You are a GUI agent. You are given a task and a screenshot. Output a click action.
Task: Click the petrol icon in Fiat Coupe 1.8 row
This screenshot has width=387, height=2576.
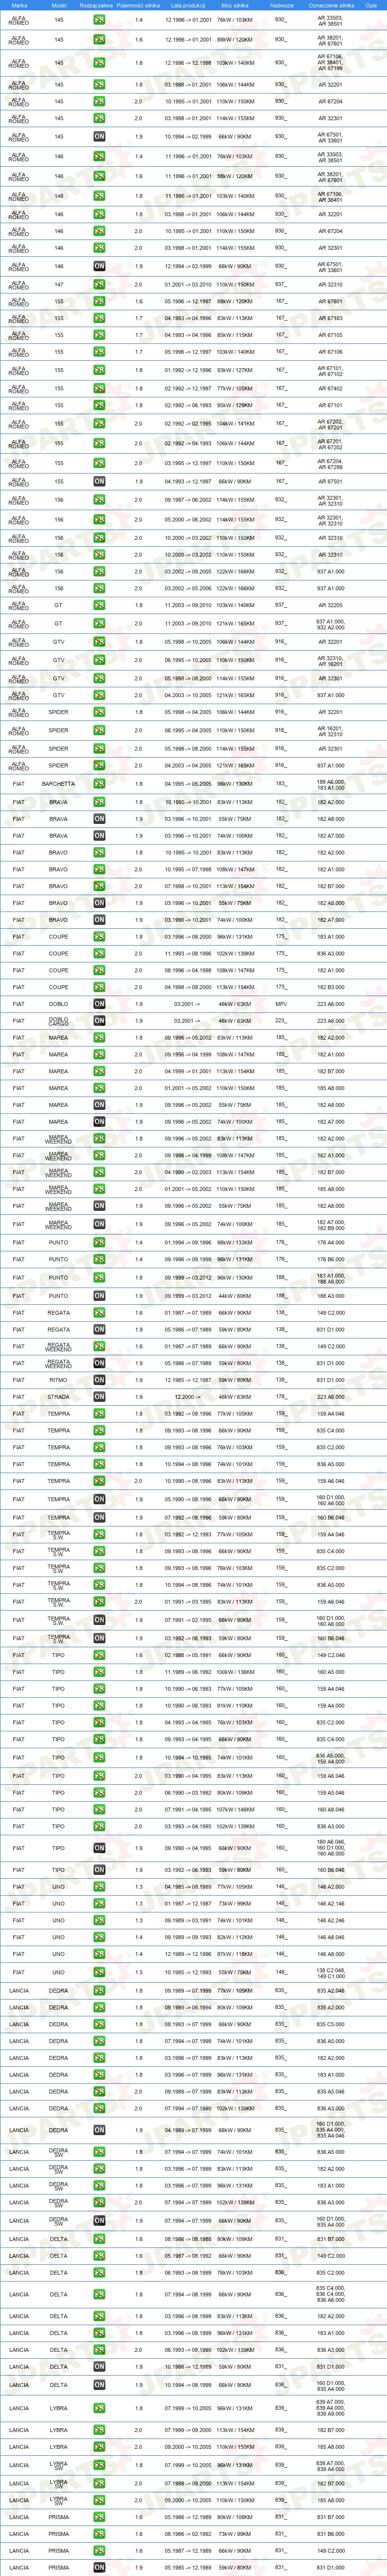click(x=99, y=937)
